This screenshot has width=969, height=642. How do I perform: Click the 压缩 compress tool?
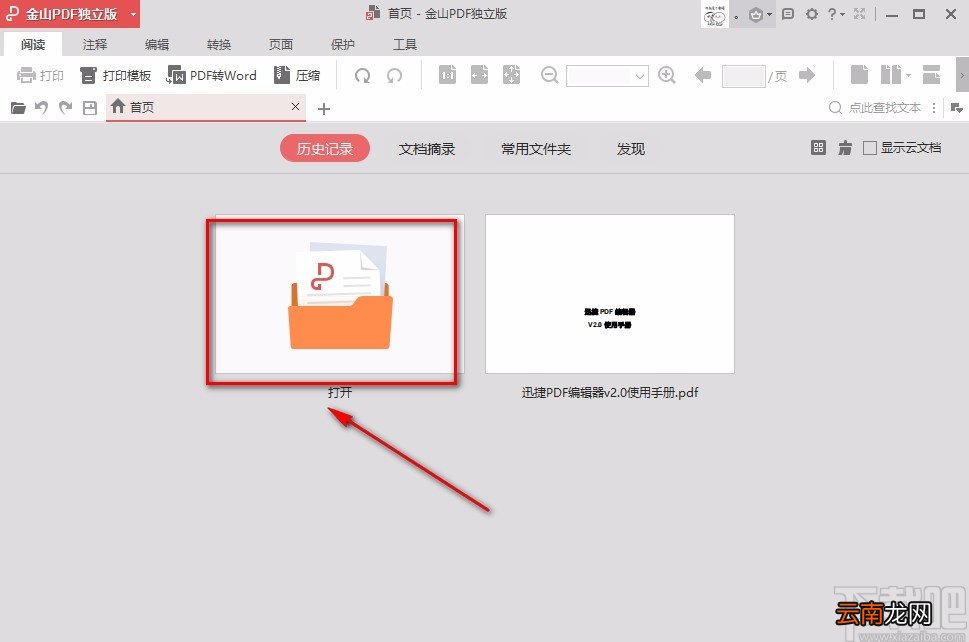coord(297,75)
